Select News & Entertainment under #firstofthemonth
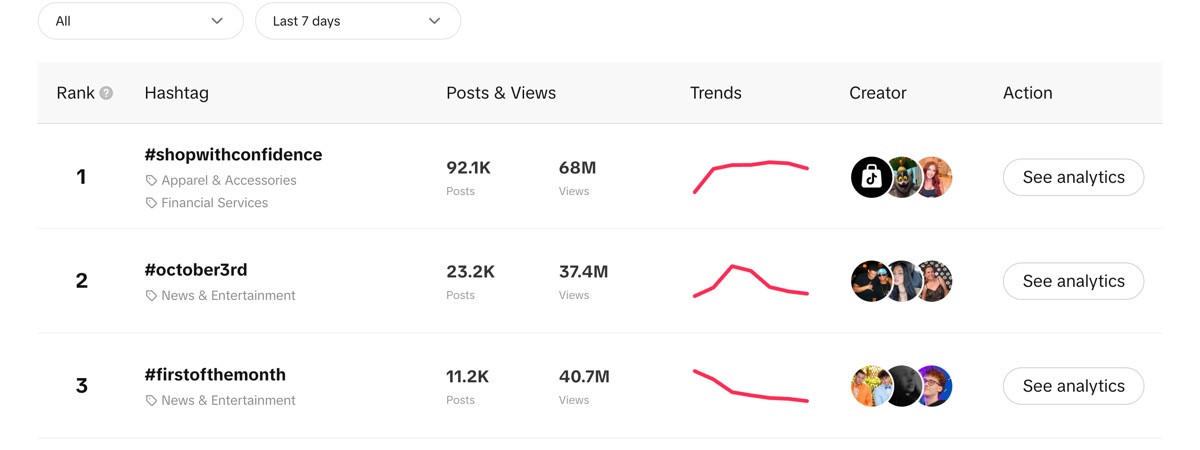Screen dimensions: 1200x450 pos(228,401)
